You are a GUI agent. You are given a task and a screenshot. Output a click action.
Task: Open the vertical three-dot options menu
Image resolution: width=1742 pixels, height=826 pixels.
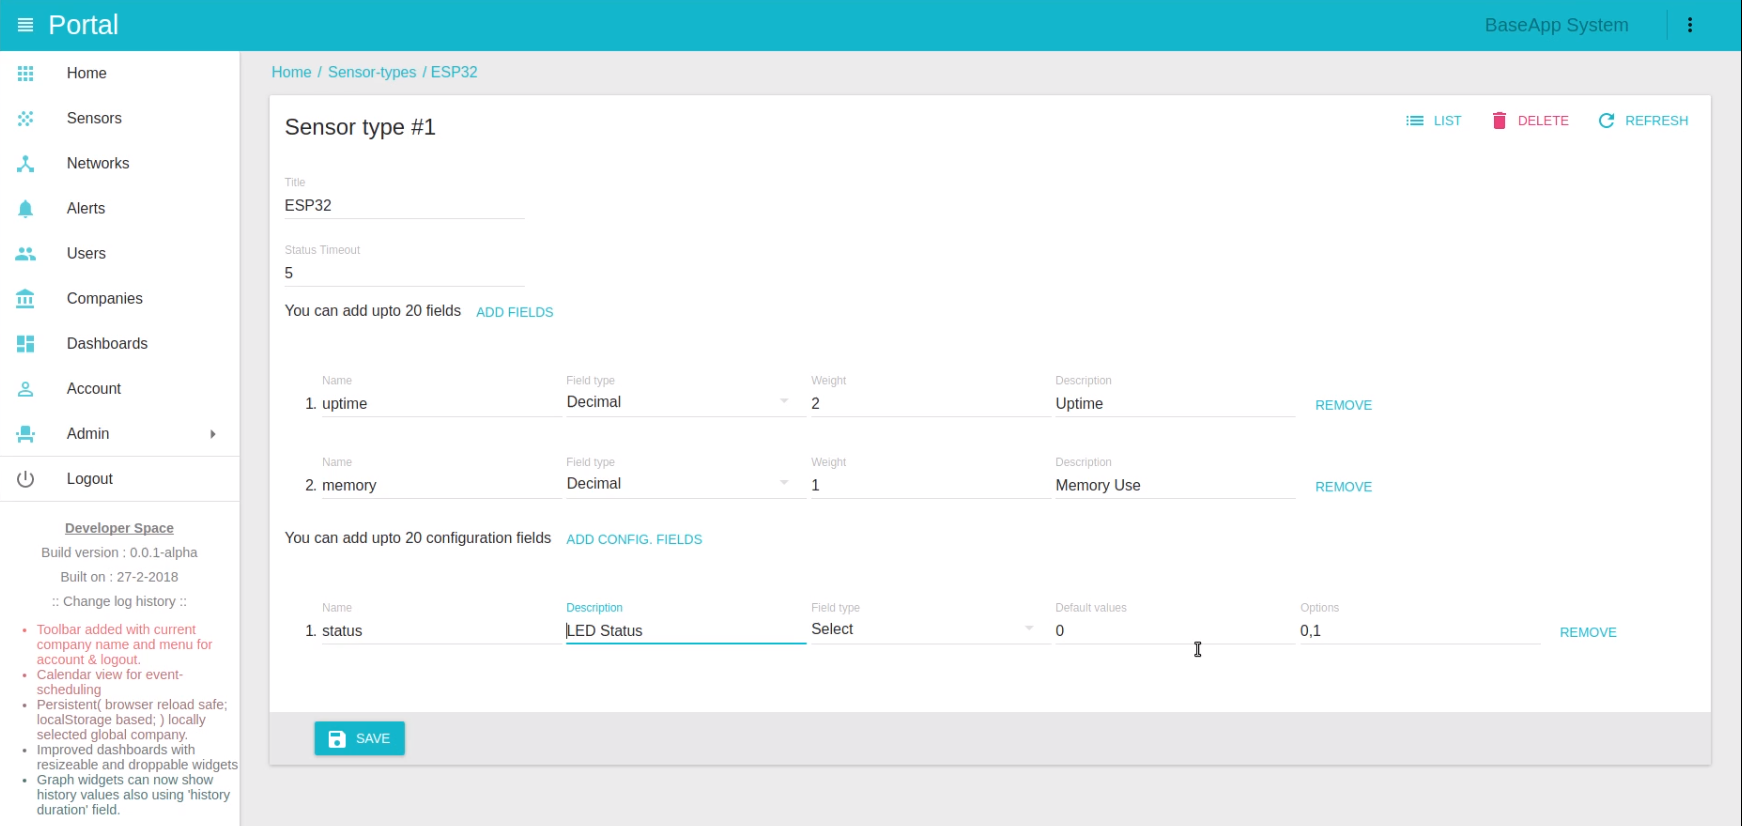1690,25
